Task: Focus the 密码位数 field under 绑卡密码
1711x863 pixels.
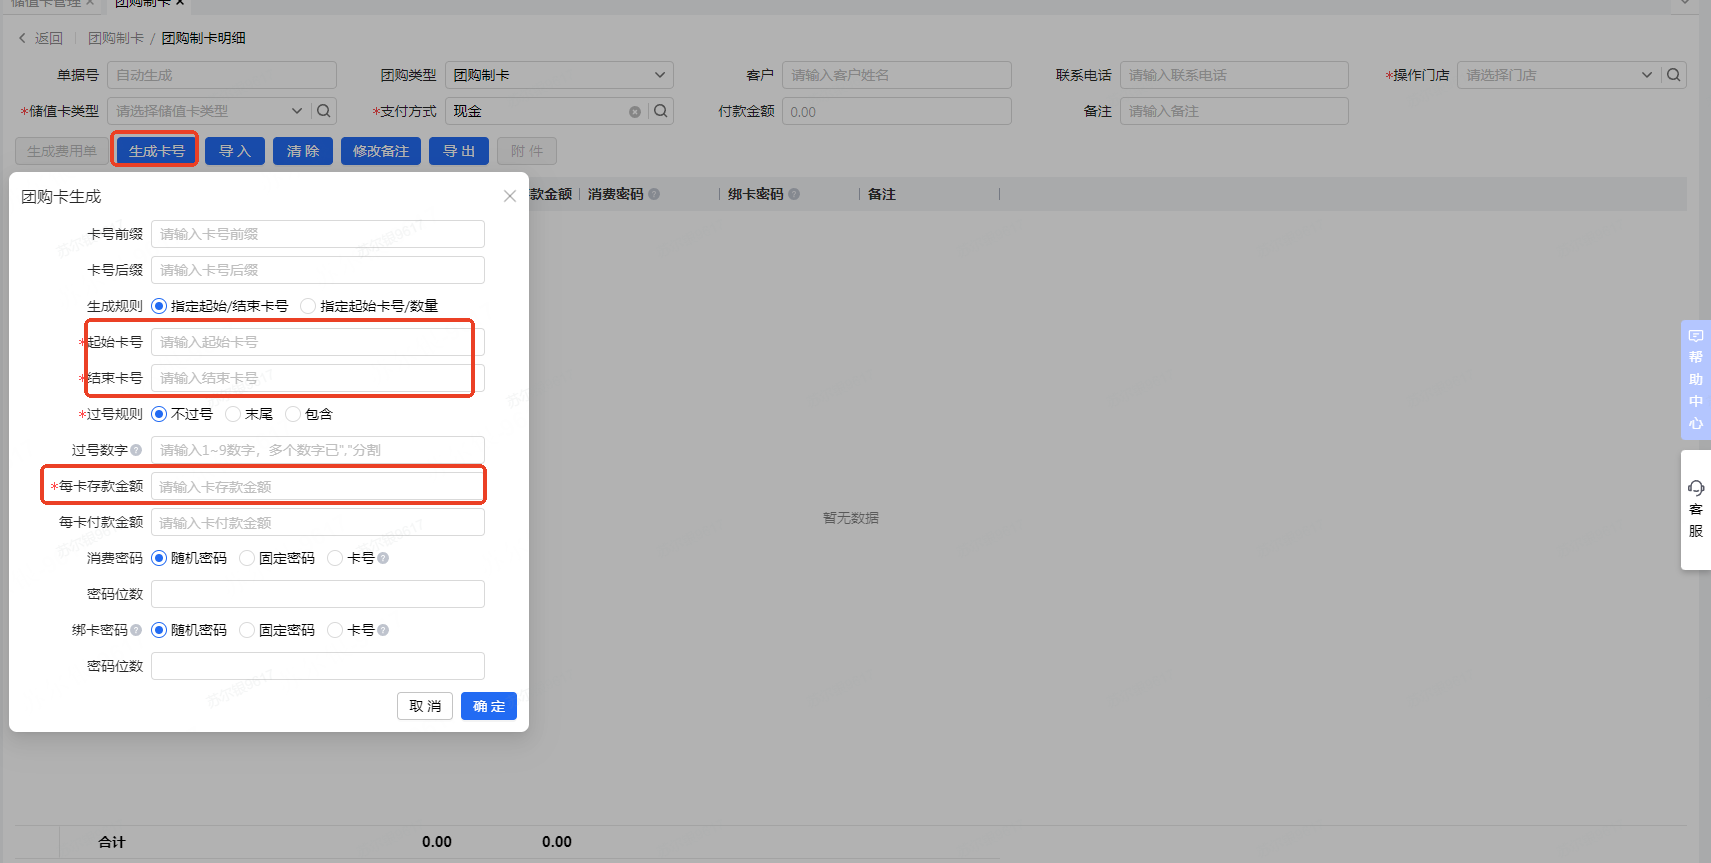Action: [318, 666]
